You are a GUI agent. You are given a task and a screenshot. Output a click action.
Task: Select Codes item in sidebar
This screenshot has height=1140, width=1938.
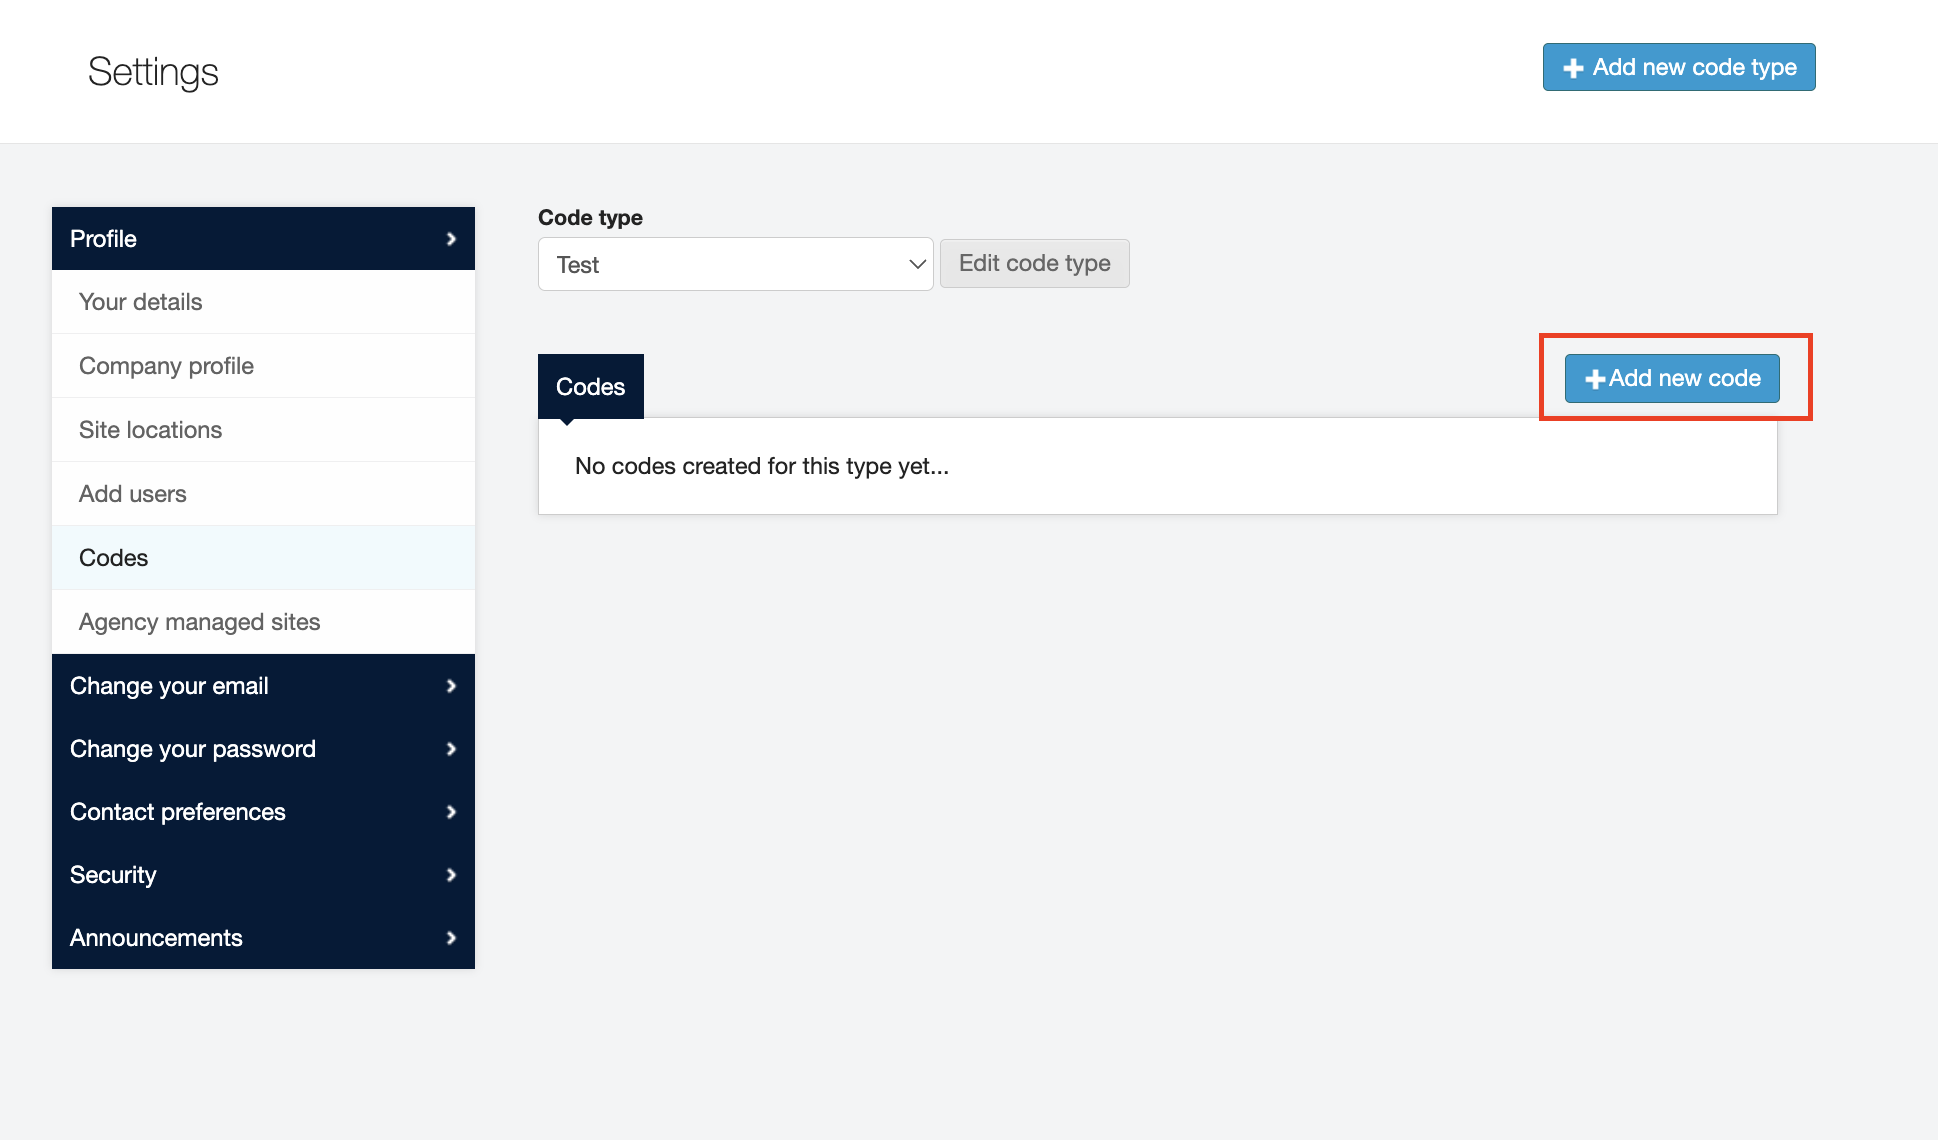click(x=113, y=558)
